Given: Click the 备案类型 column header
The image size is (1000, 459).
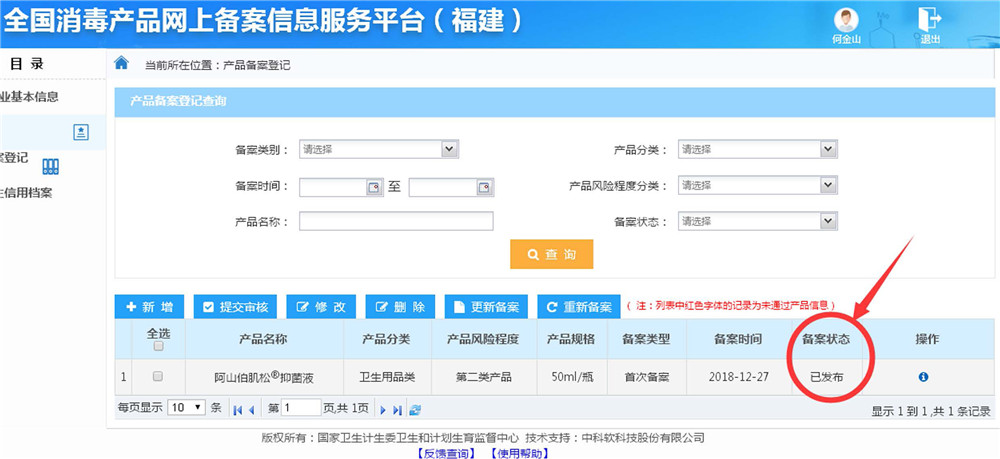Looking at the screenshot, I should [646, 339].
